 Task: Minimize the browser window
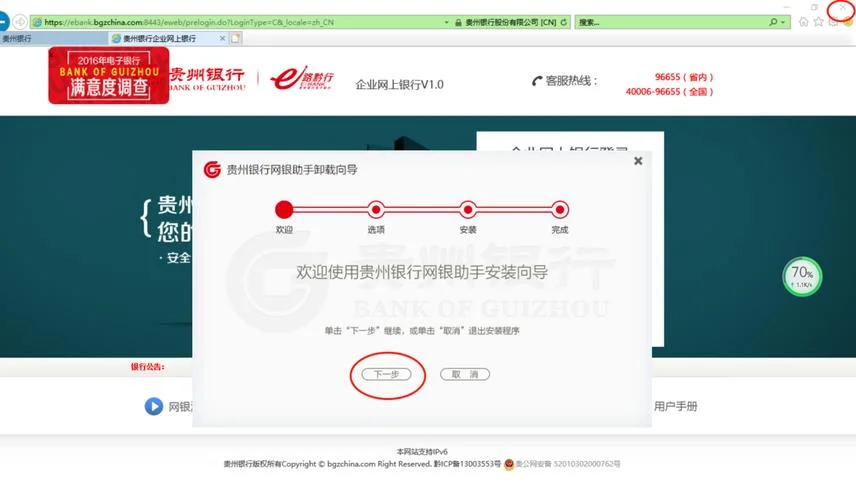(787, 7)
